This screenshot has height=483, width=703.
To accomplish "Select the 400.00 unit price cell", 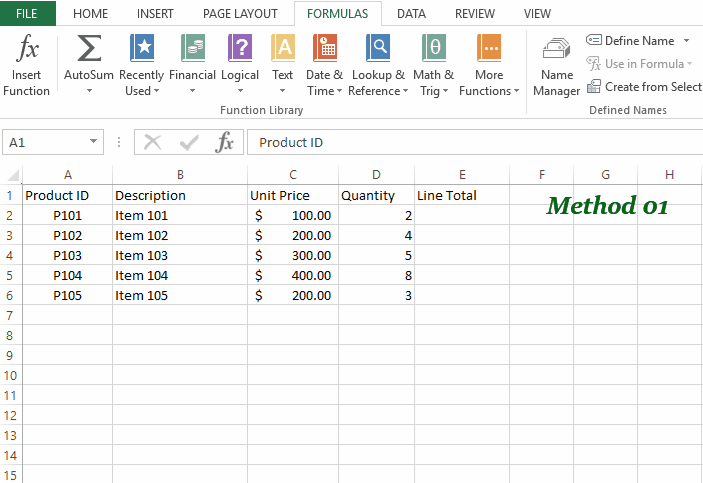I will tap(293, 276).
